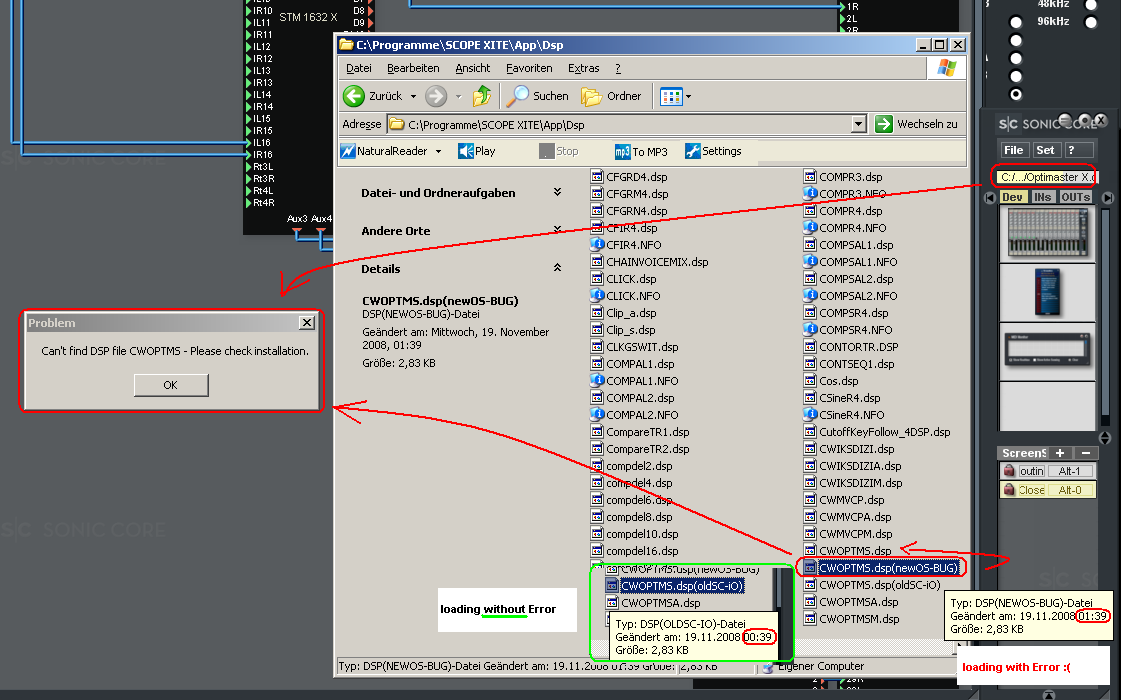
Task: Open the Views dropdown arrow
Action: click(688, 97)
